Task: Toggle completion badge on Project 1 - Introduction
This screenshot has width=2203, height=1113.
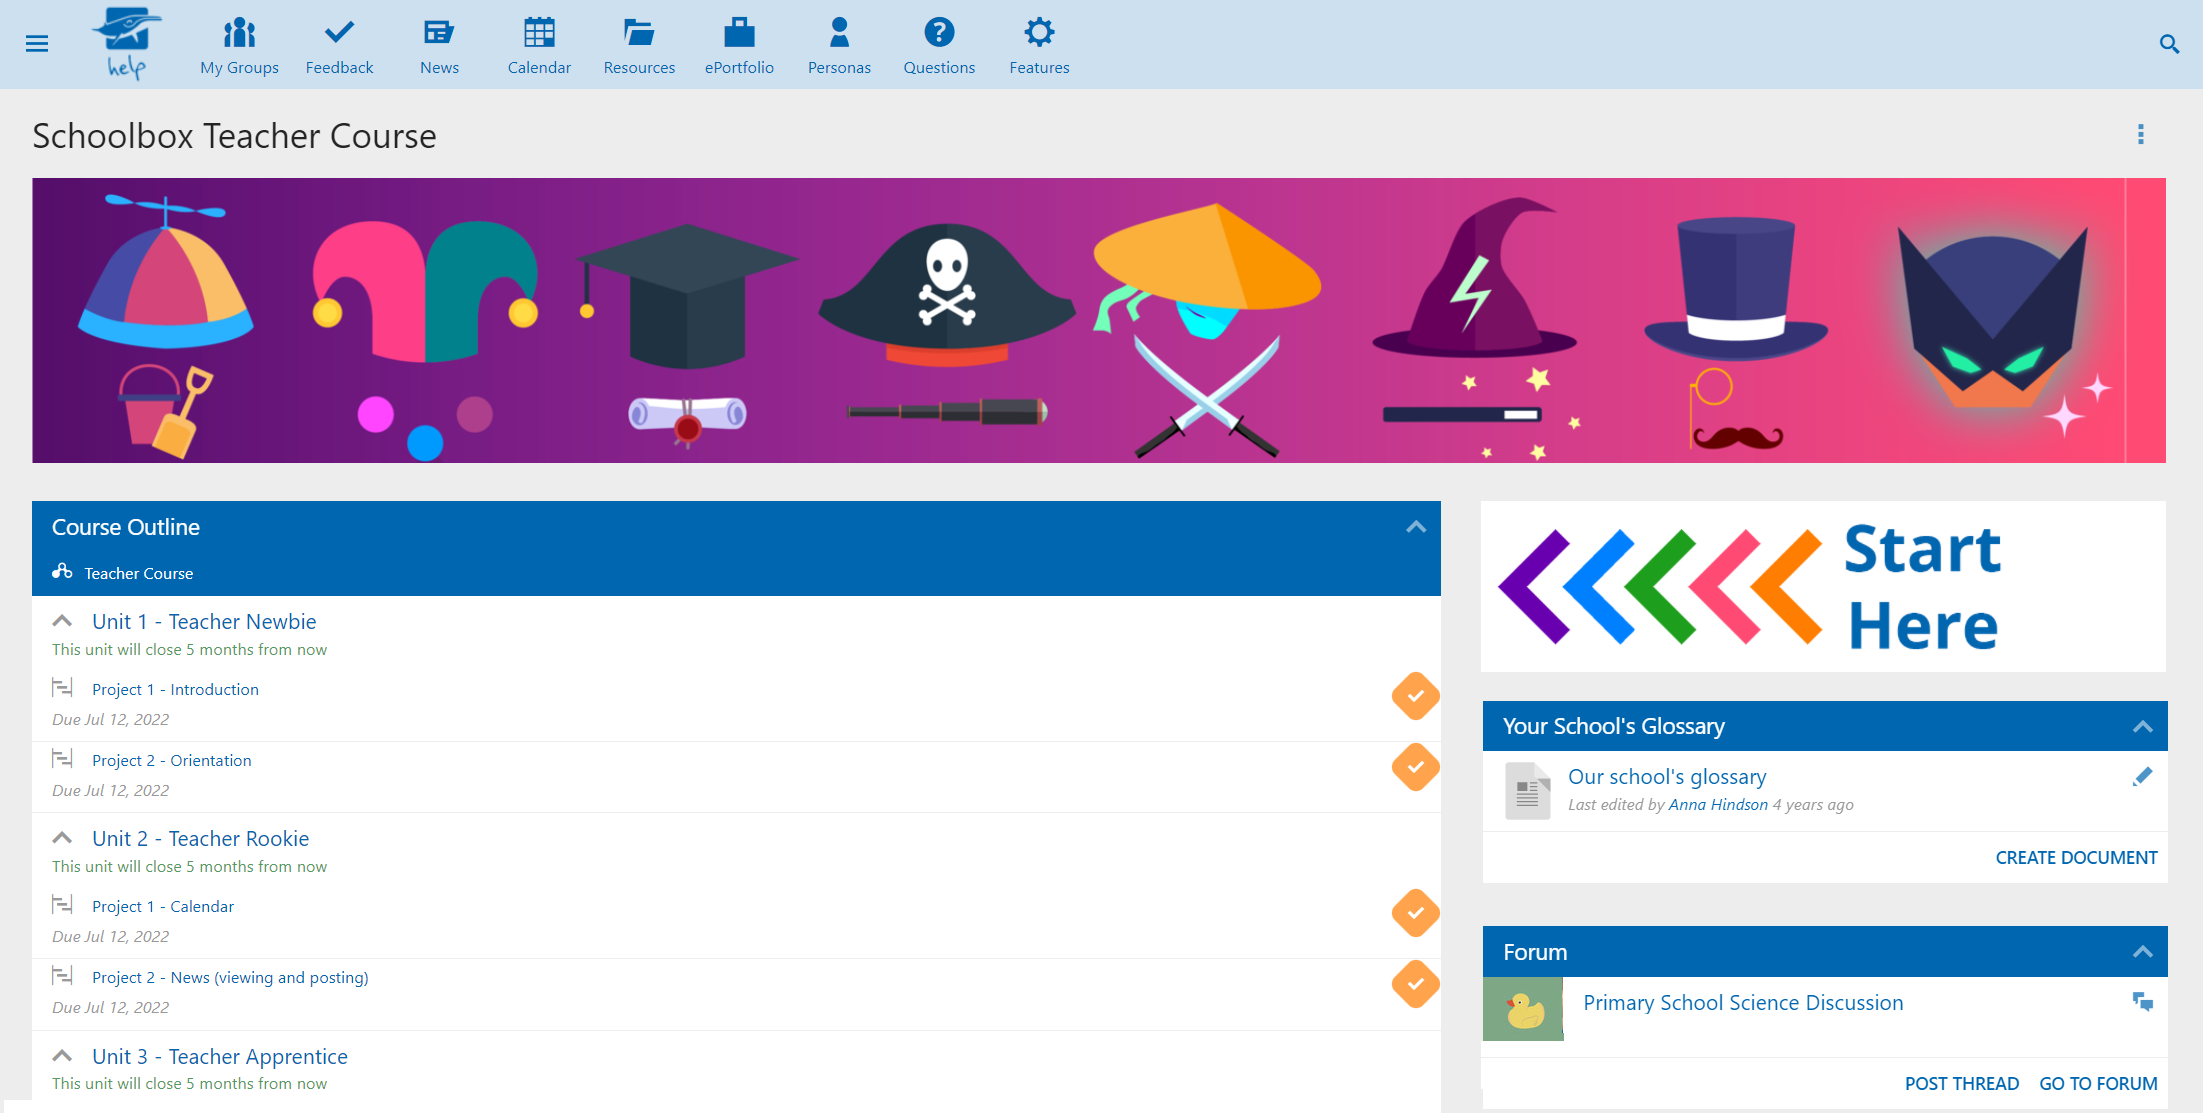Action: click(1415, 696)
